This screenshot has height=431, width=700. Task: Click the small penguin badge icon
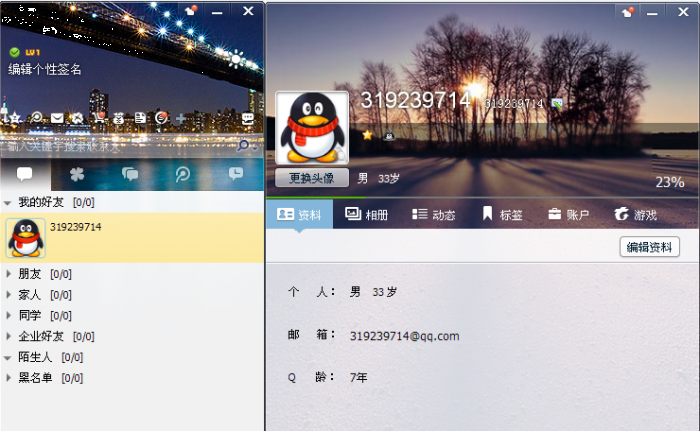pos(389,134)
